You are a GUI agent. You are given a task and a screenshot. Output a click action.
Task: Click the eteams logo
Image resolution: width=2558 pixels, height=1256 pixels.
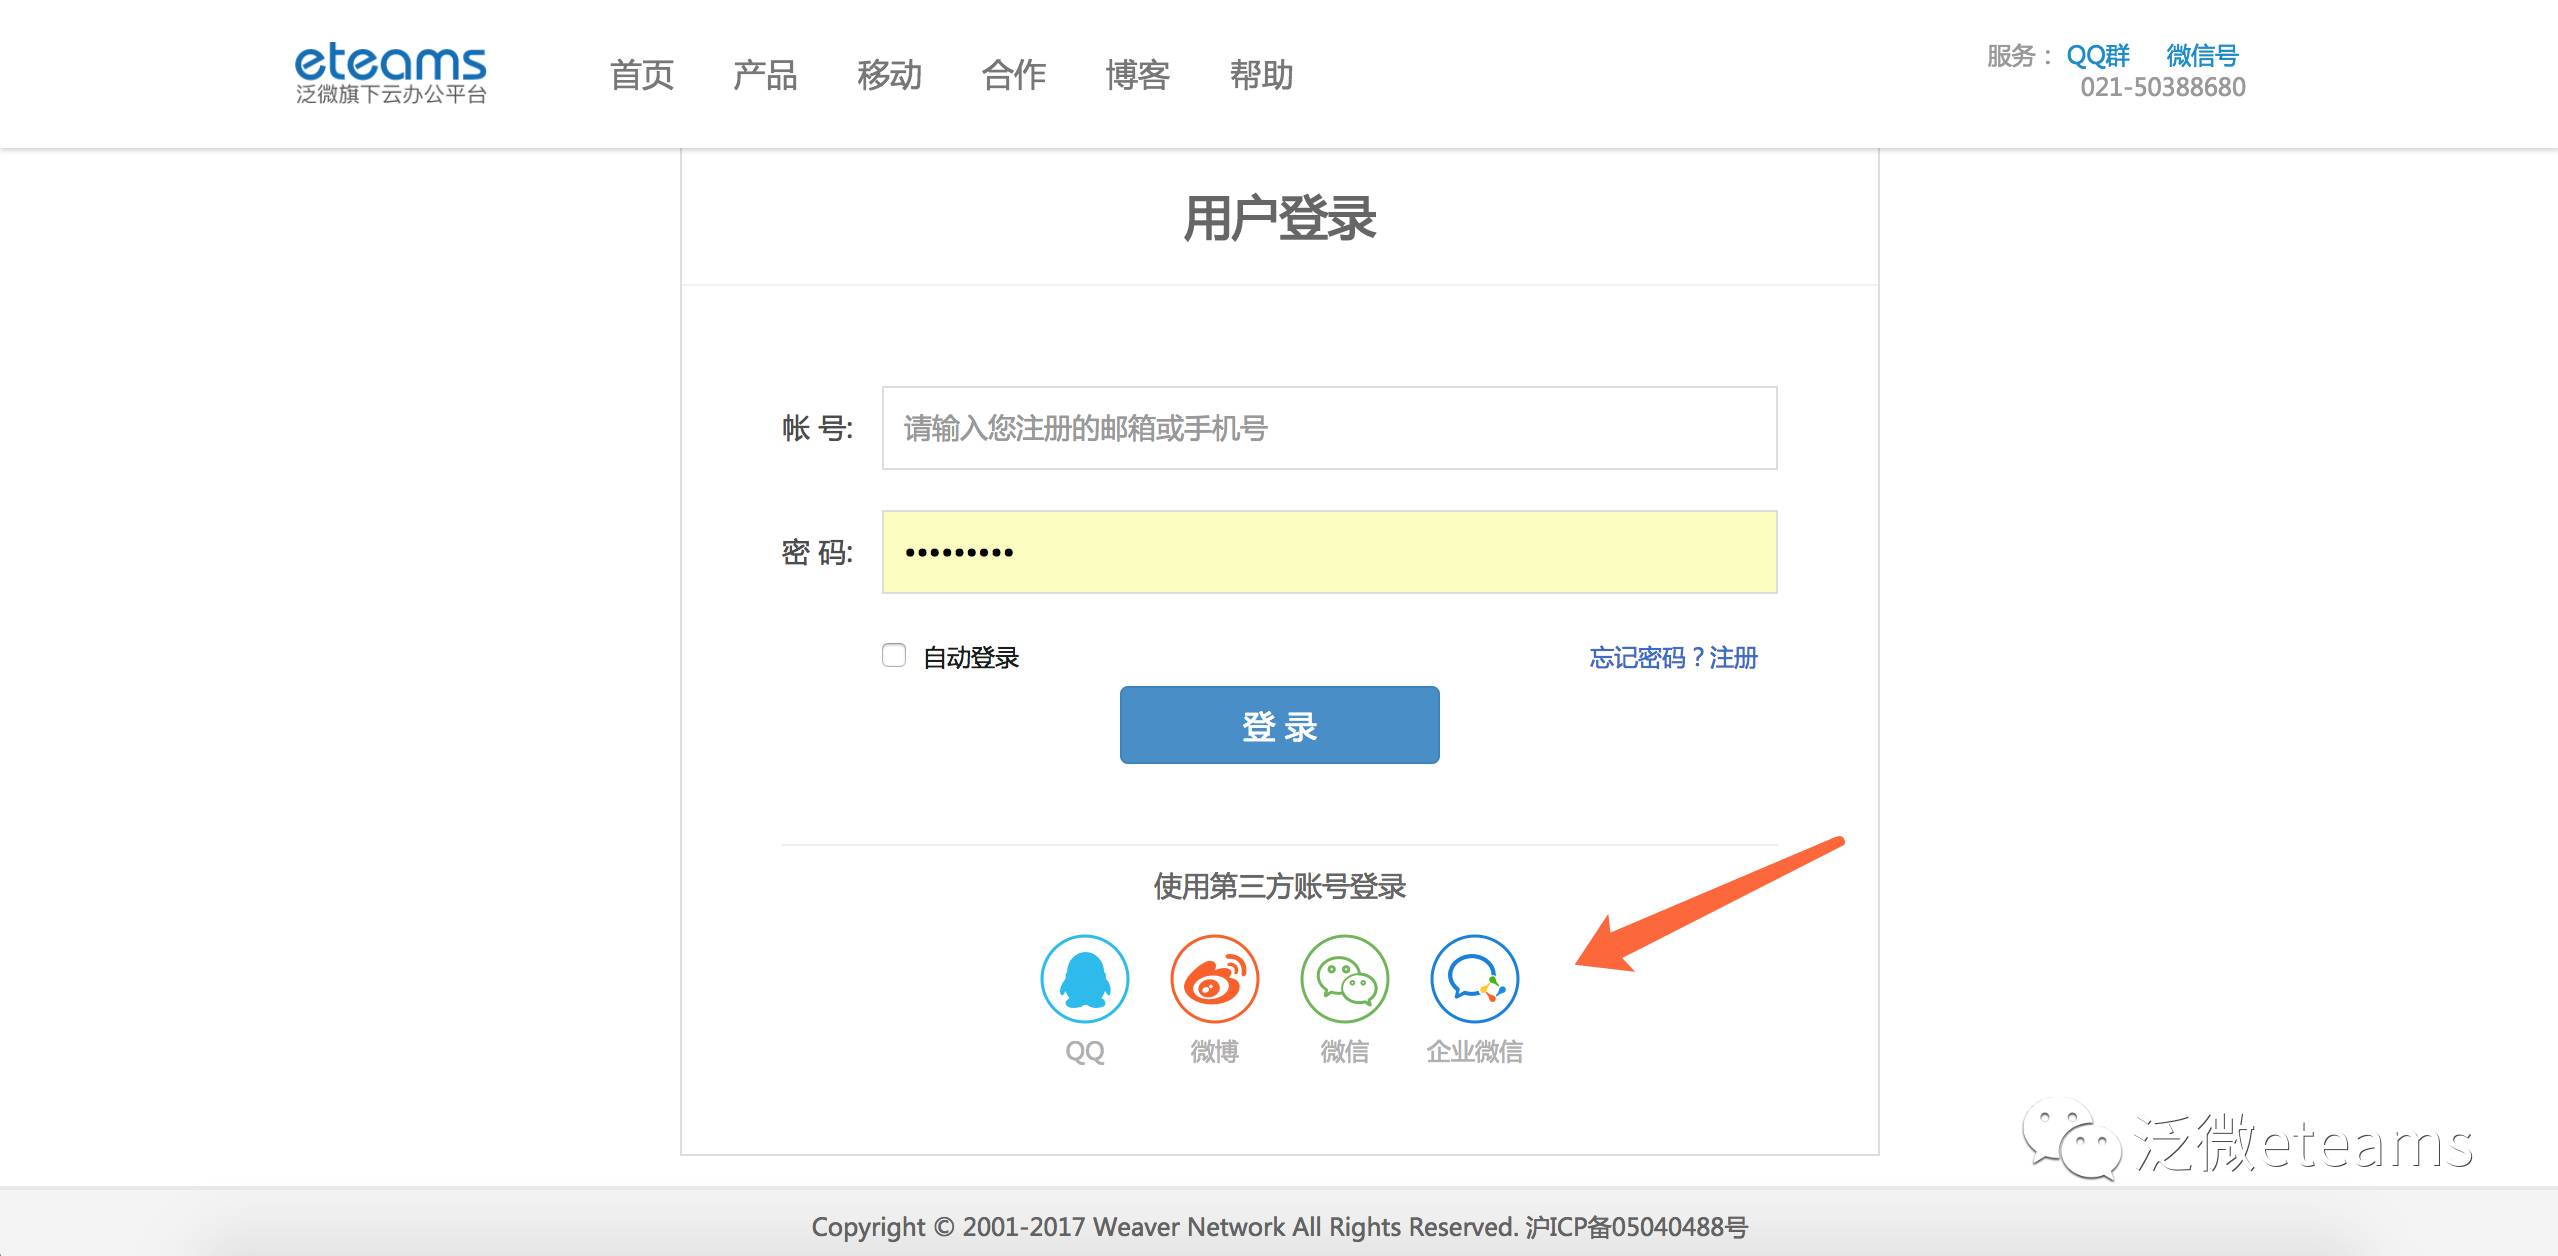tap(390, 73)
